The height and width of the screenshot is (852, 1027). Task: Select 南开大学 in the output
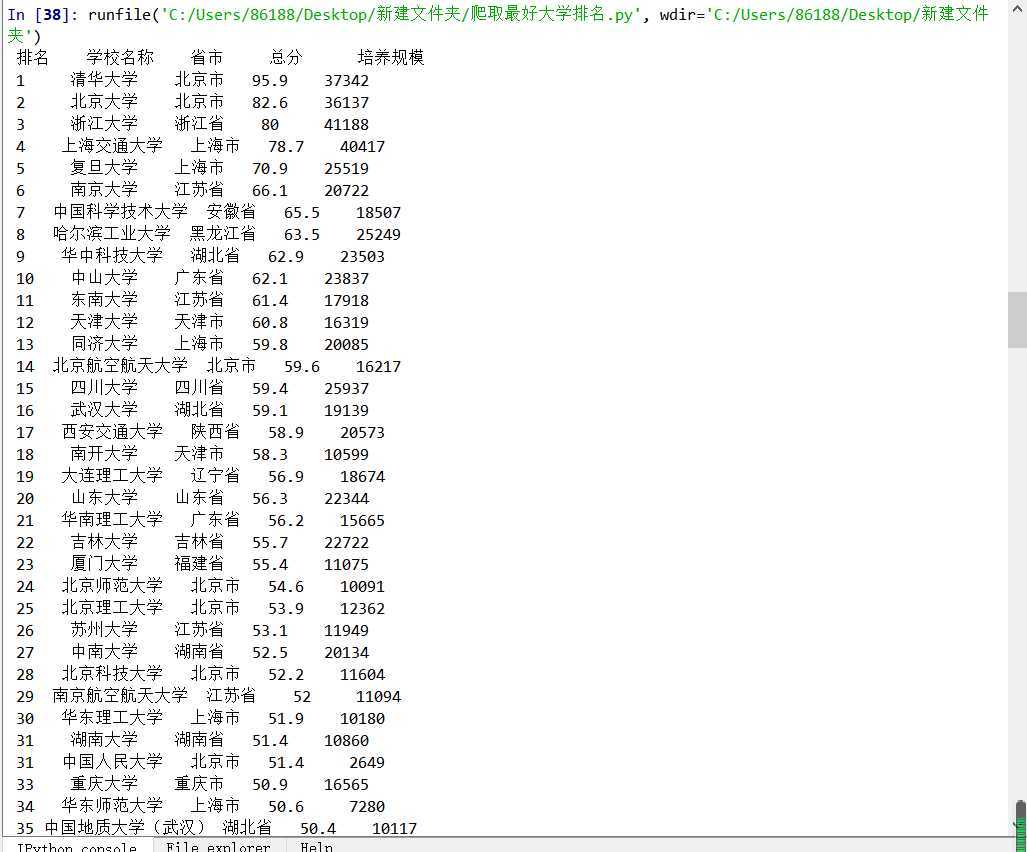(104, 454)
